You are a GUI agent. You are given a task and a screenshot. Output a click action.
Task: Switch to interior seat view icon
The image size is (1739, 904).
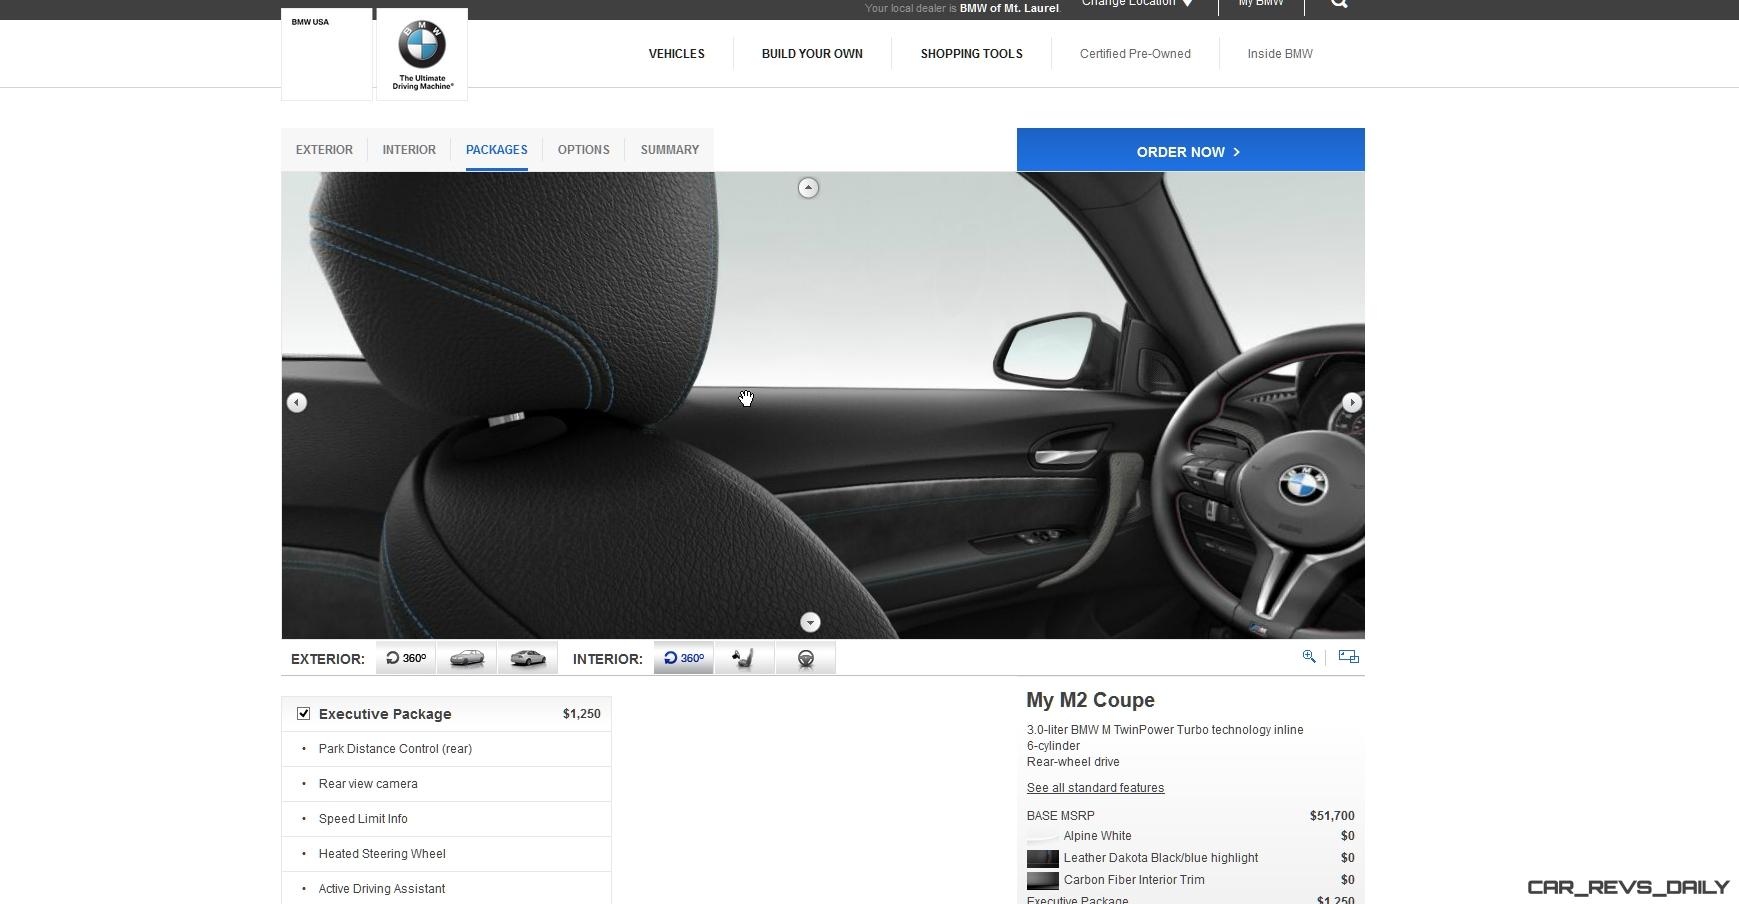click(x=745, y=658)
